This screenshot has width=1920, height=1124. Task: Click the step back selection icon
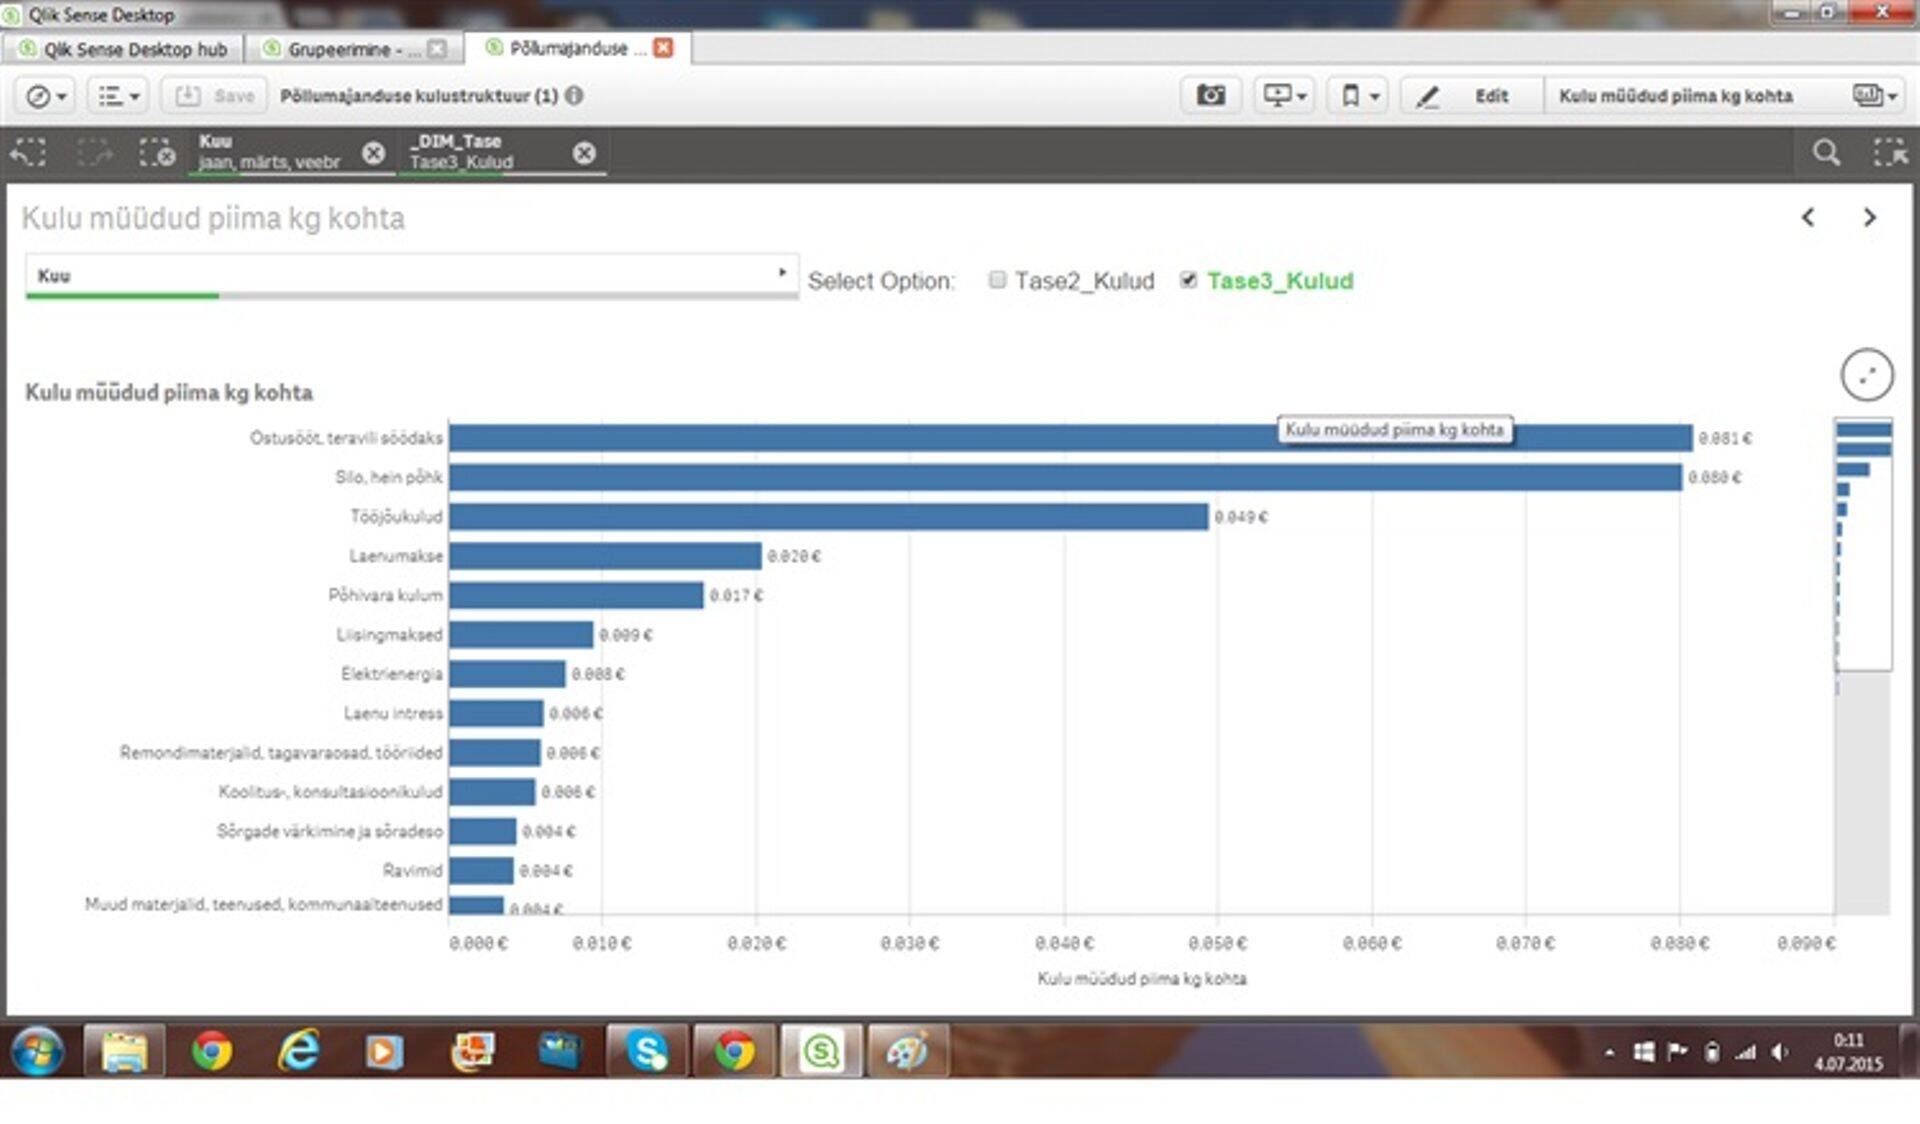[x=28, y=153]
